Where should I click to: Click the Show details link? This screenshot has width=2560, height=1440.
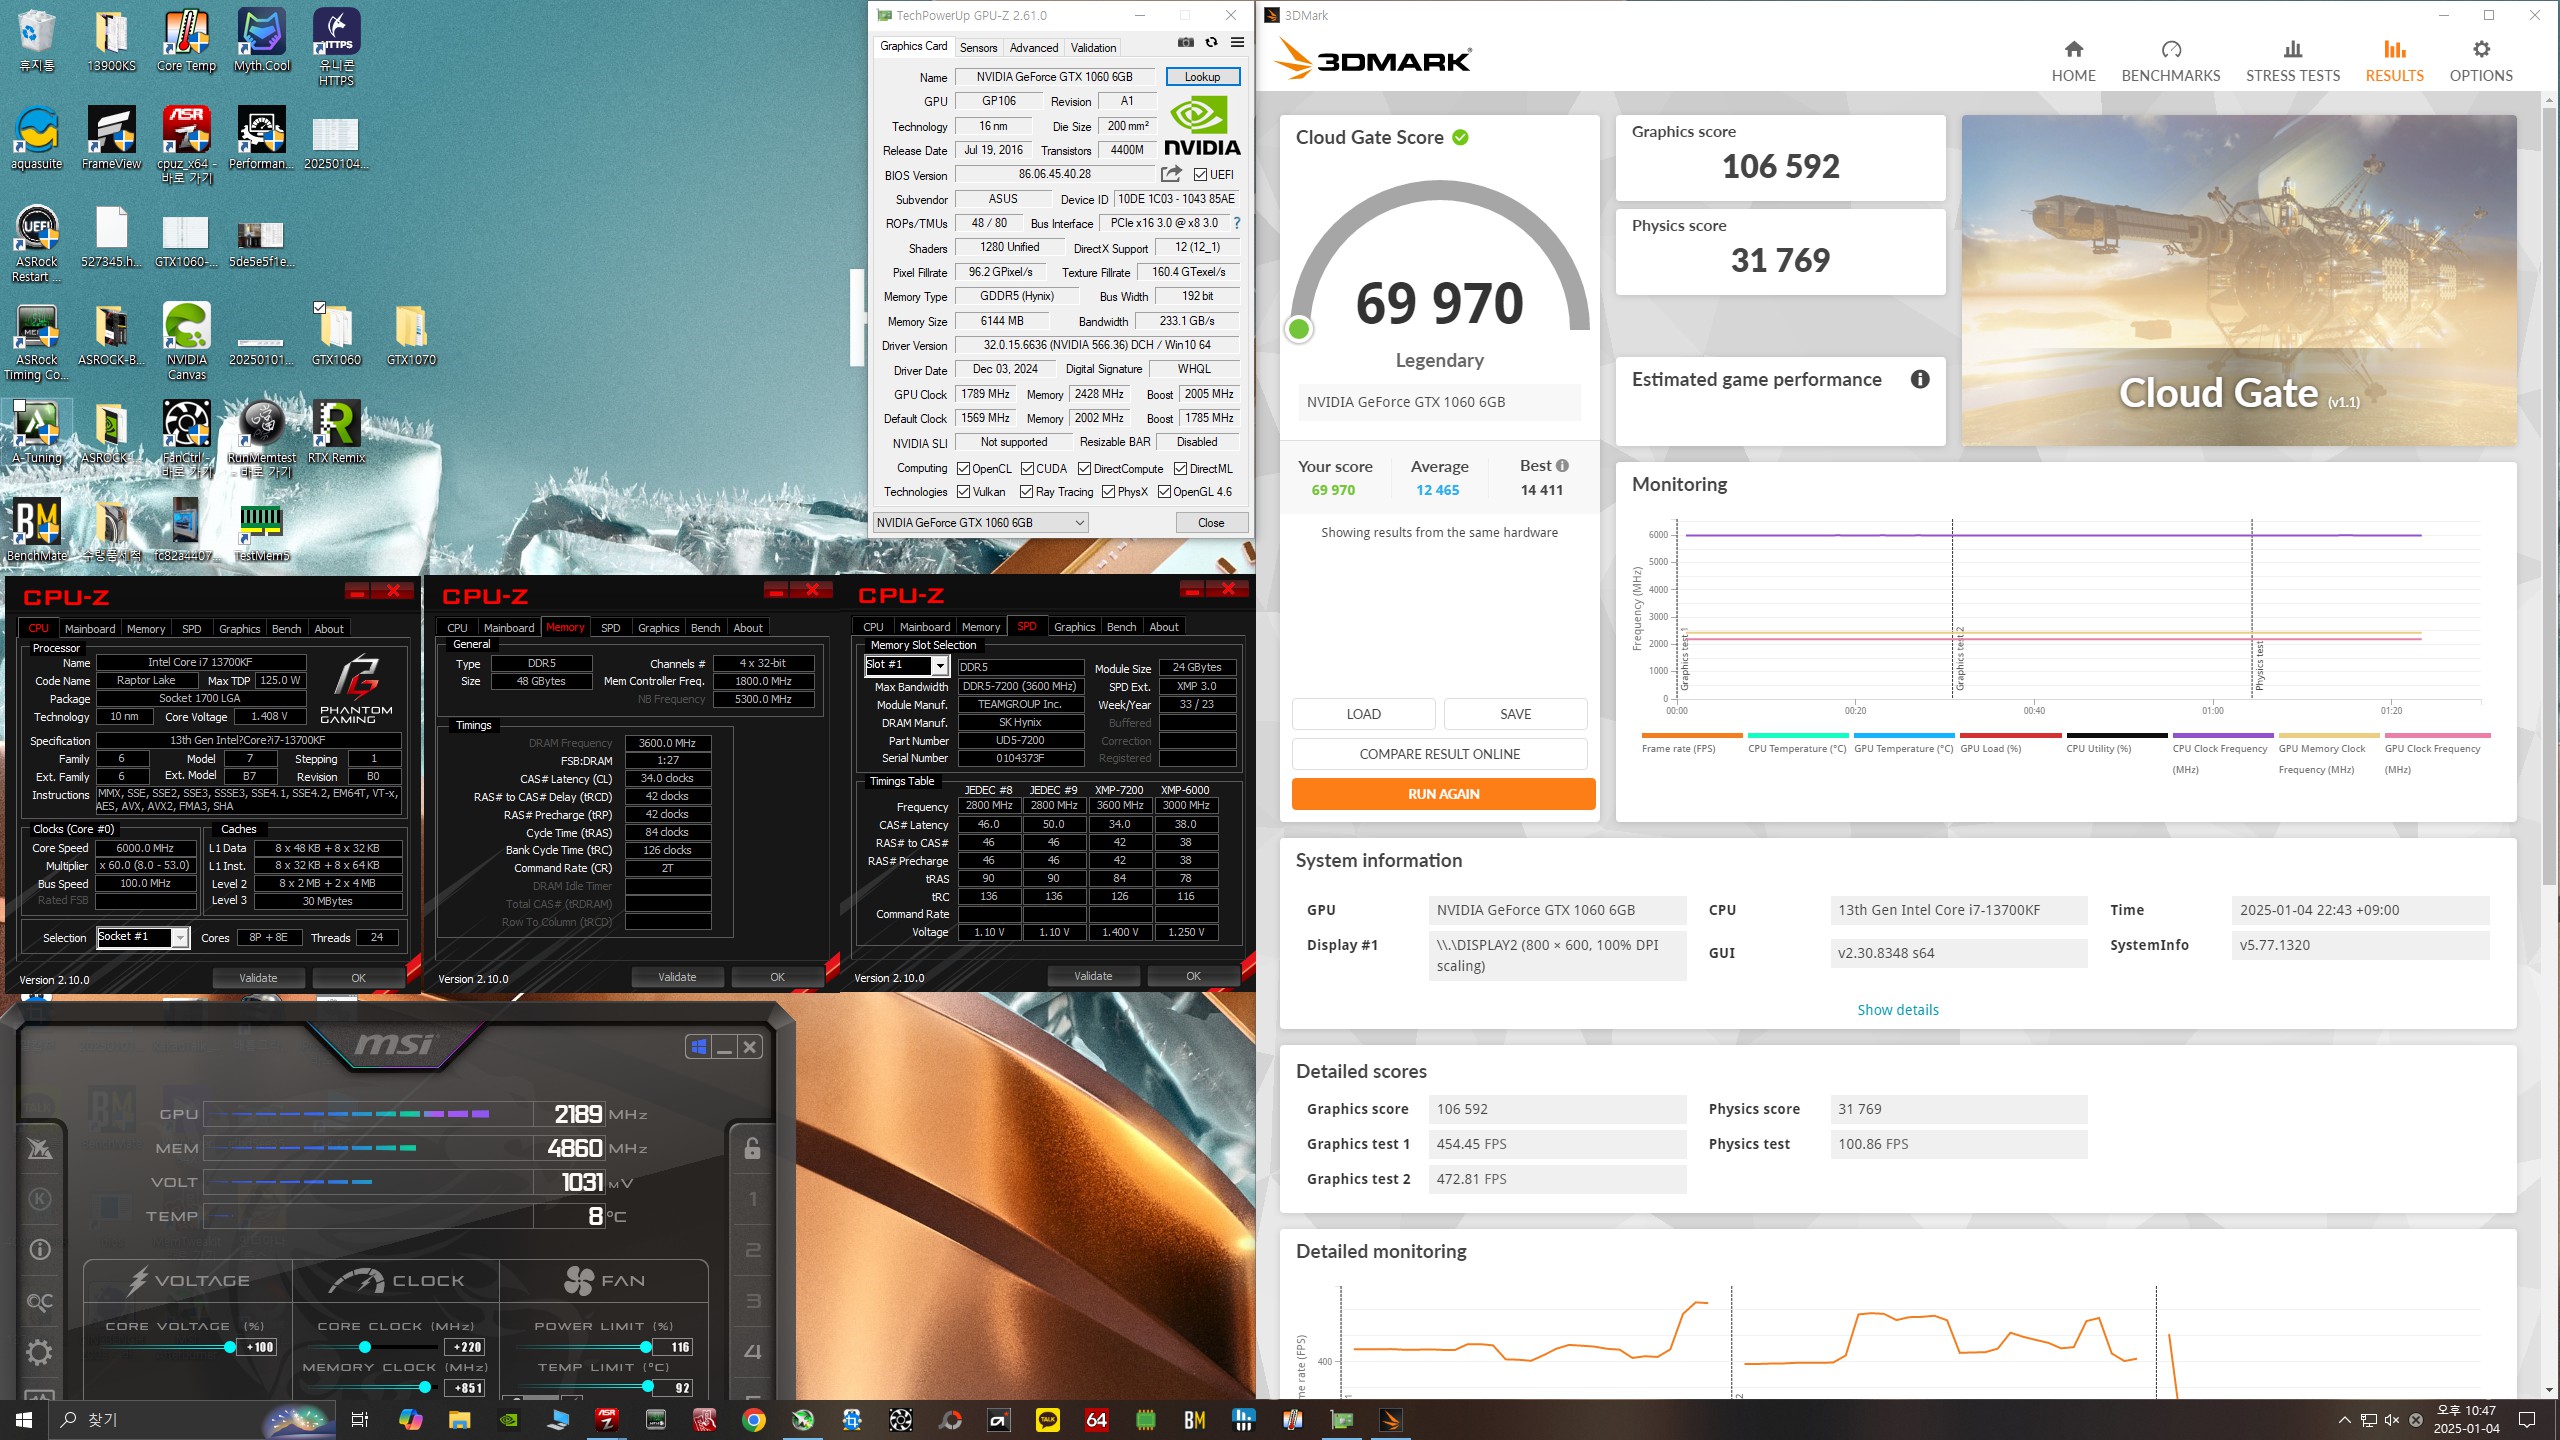click(x=1897, y=1010)
